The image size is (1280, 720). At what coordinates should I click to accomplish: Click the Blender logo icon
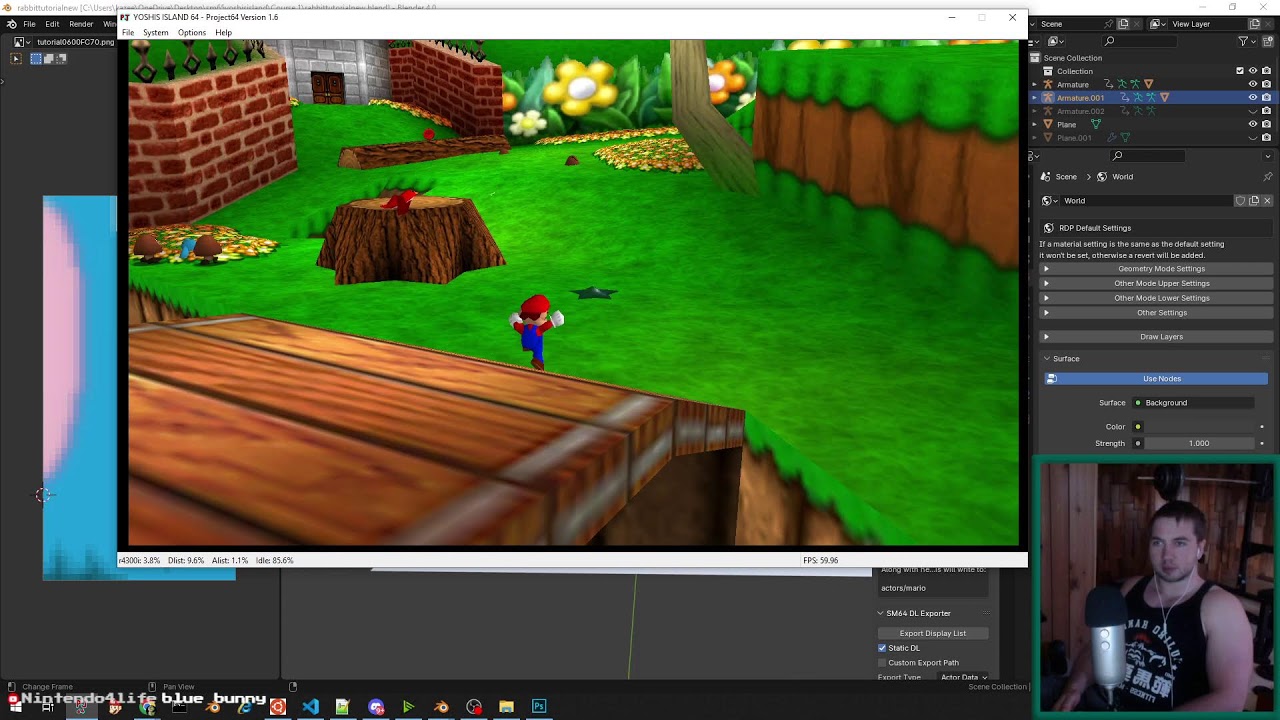[x=11, y=24]
